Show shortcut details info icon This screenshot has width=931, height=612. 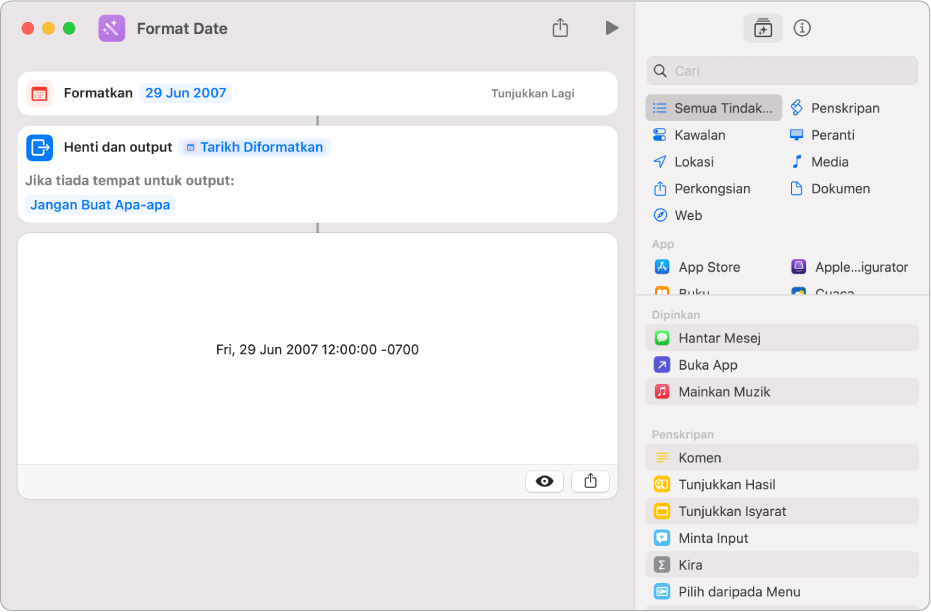(x=802, y=28)
